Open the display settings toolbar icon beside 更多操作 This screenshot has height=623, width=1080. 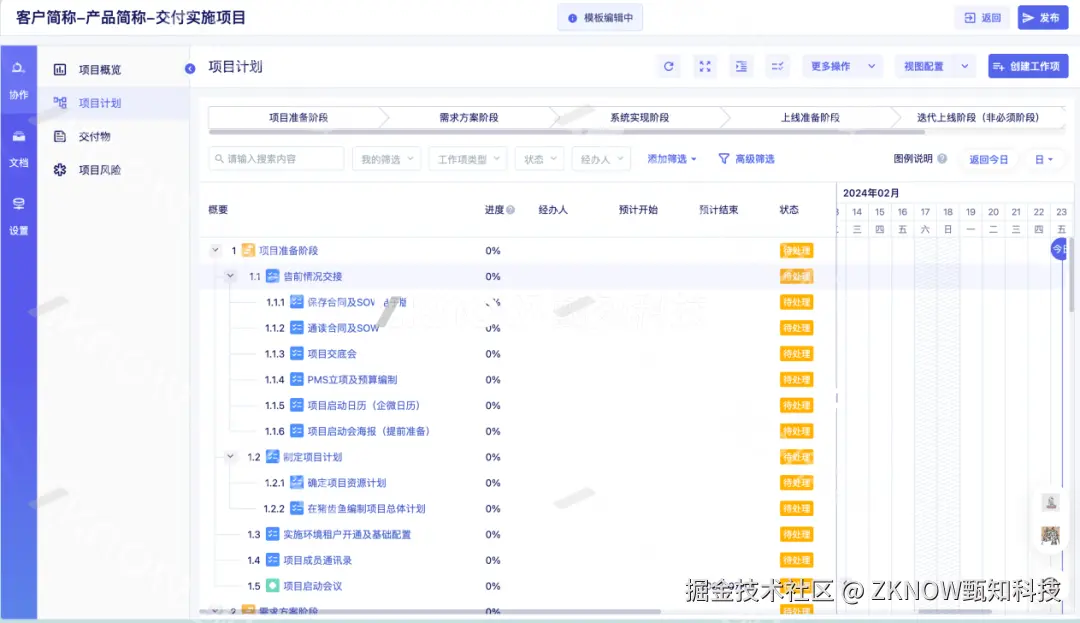point(778,66)
